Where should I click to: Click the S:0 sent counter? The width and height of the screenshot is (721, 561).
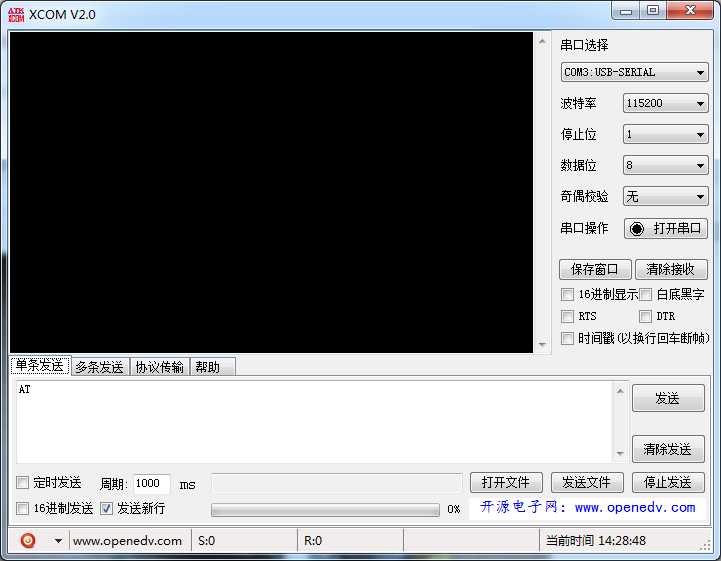pyautogui.click(x=206, y=541)
